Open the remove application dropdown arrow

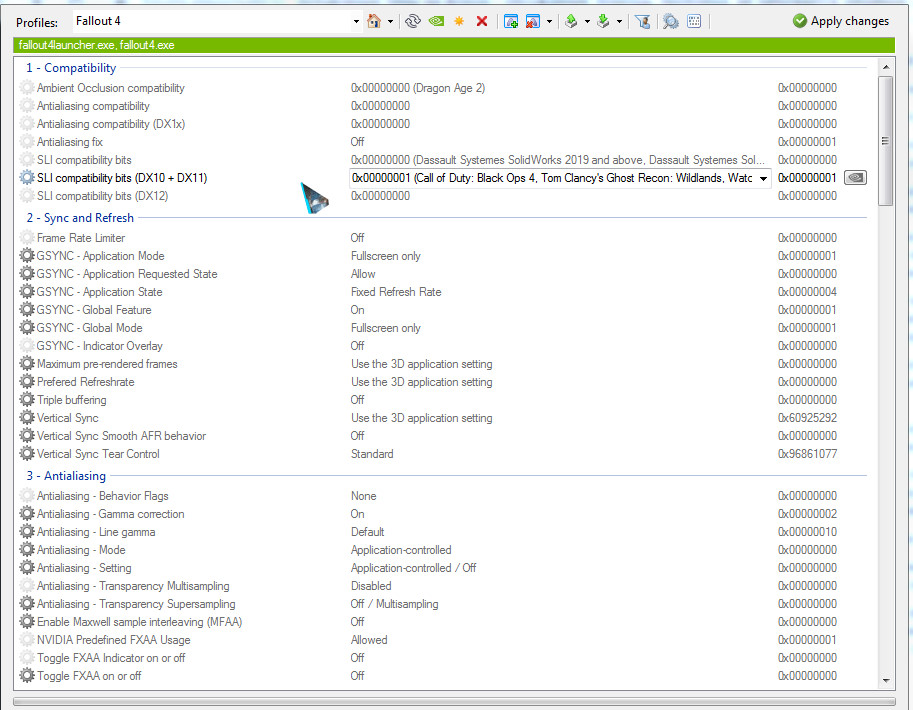click(549, 22)
